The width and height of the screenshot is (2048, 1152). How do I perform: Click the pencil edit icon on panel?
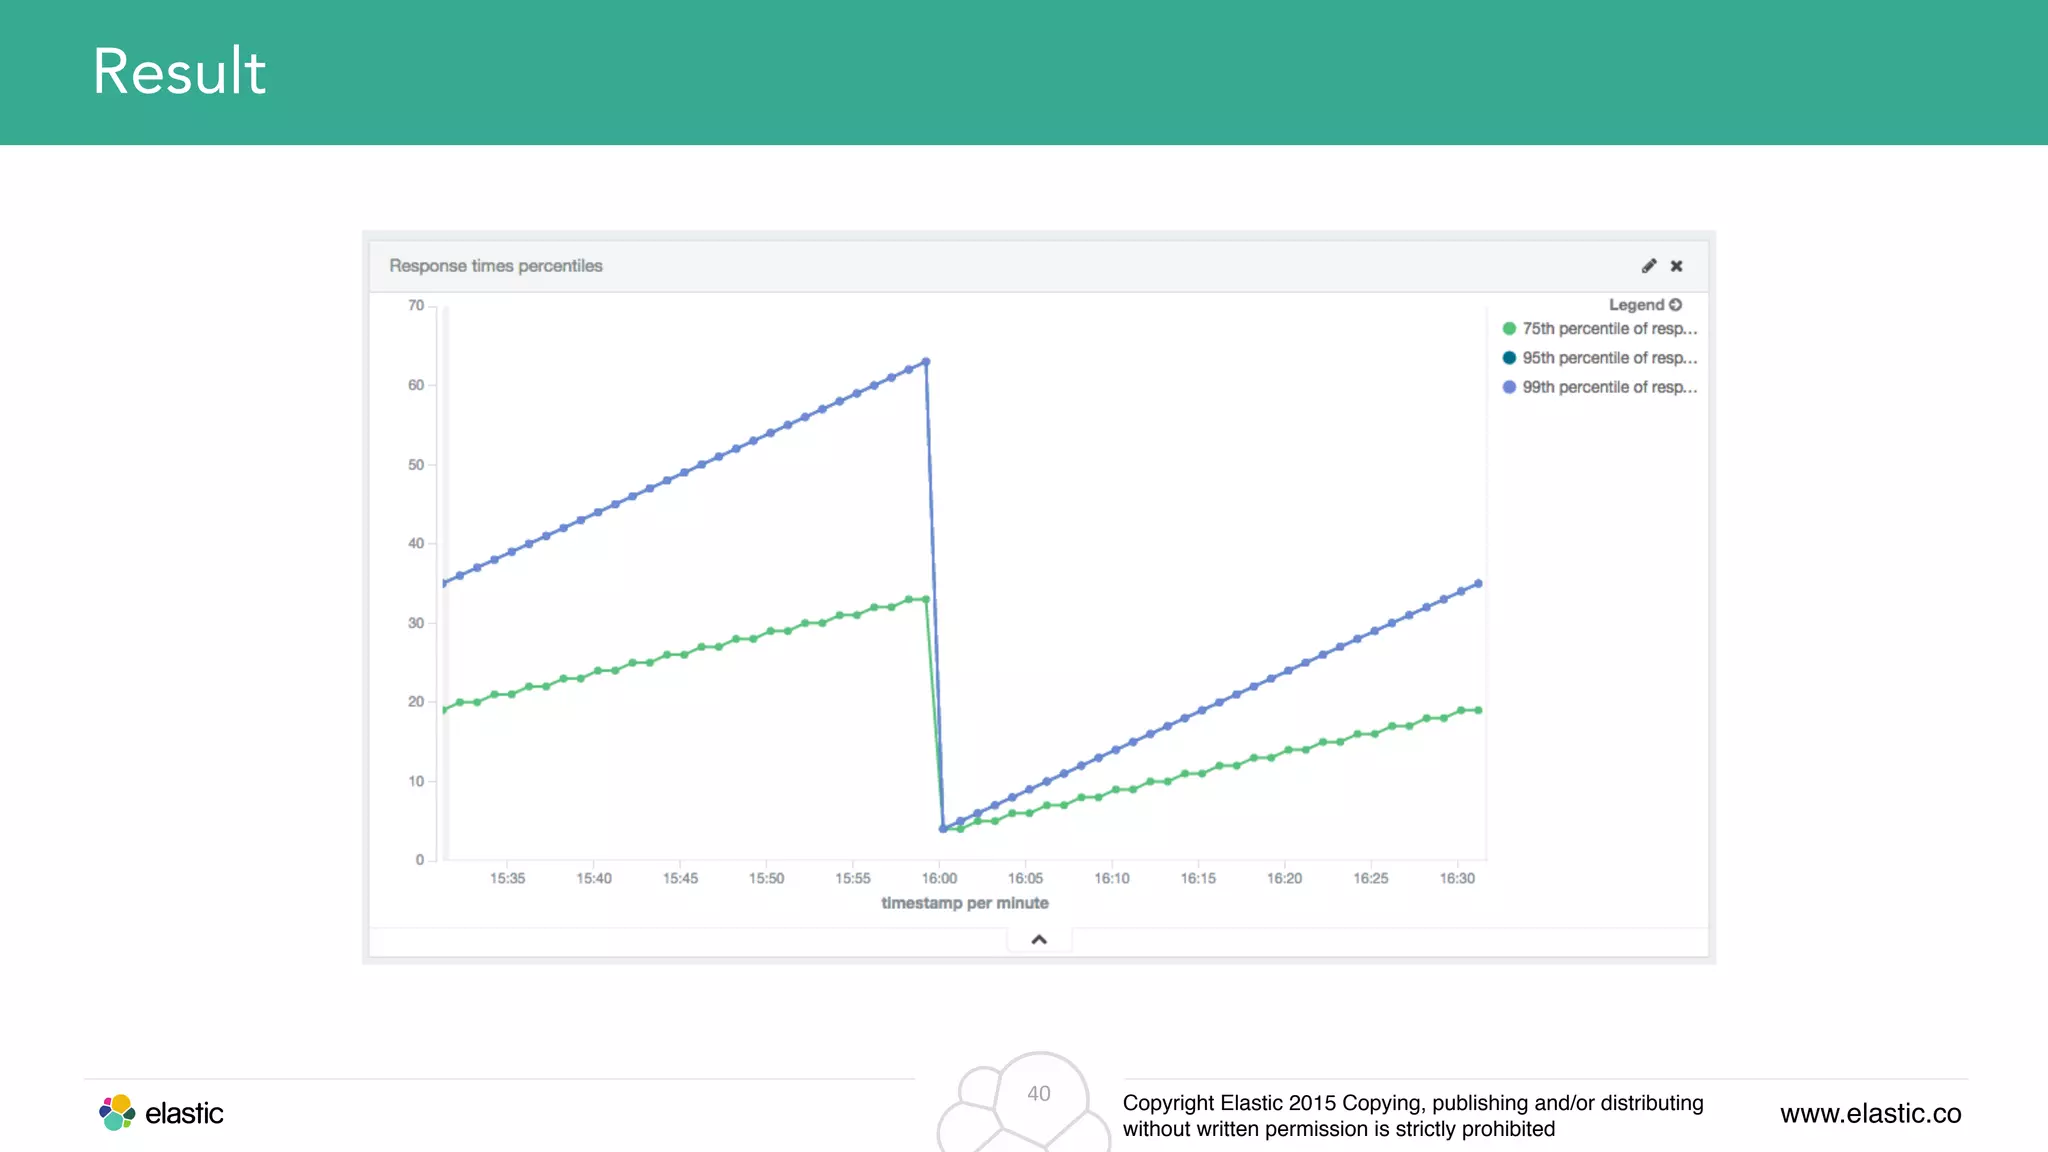click(1648, 266)
